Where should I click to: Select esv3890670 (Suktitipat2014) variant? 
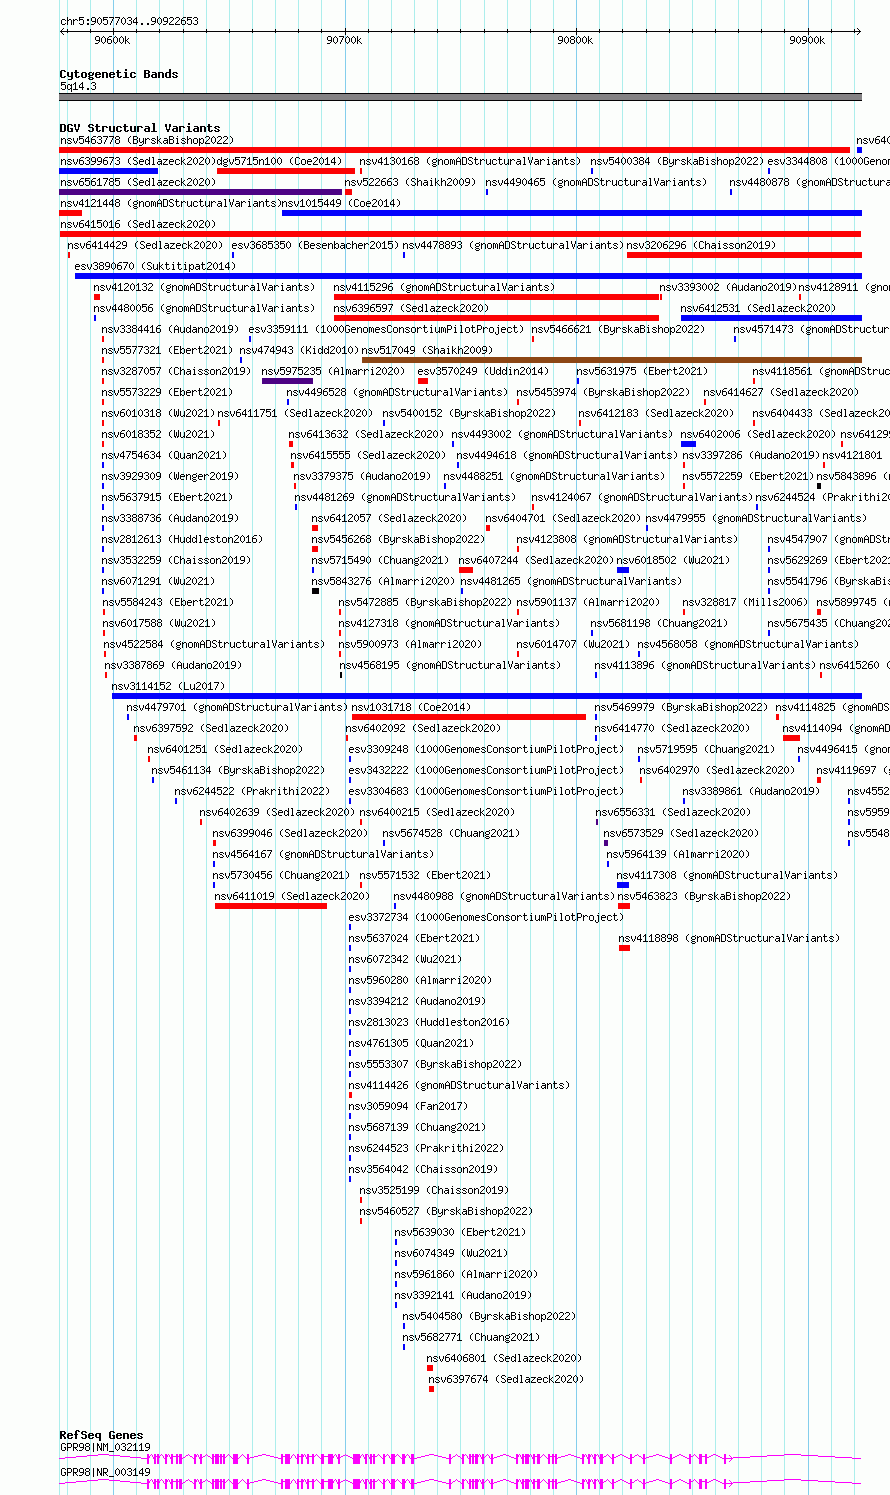(x=155, y=267)
